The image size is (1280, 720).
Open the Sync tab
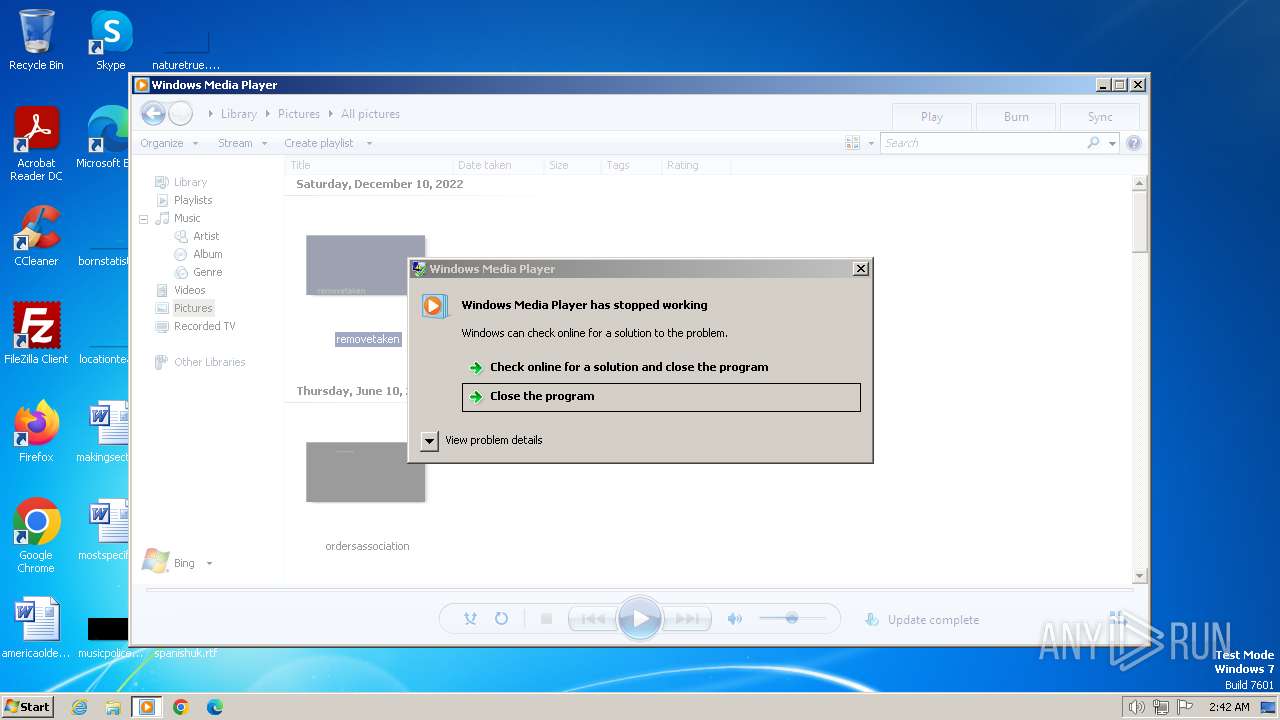[x=1100, y=116]
